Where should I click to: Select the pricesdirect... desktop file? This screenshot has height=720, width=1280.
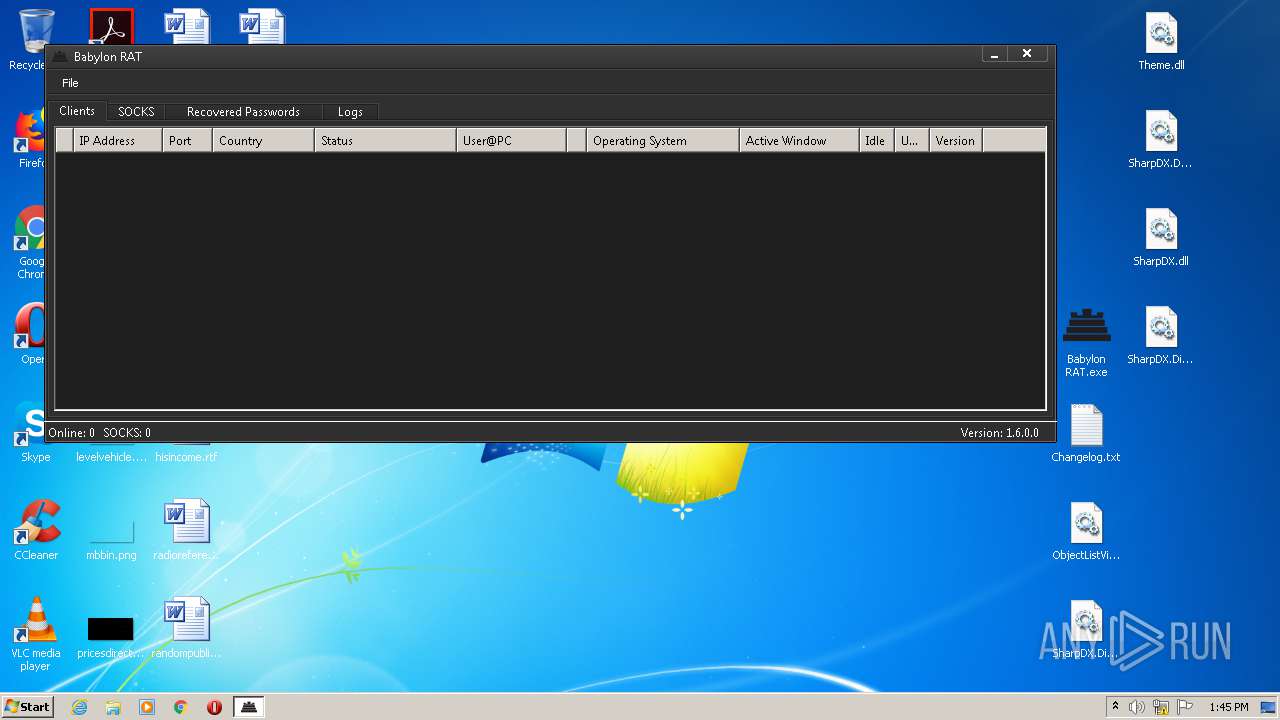pos(111,638)
